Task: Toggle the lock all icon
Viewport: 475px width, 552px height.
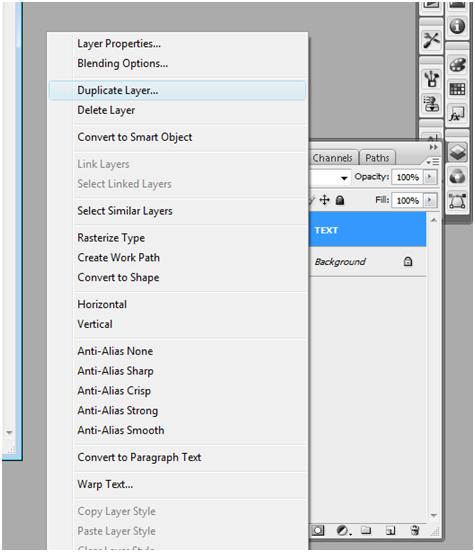Action: click(x=340, y=200)
